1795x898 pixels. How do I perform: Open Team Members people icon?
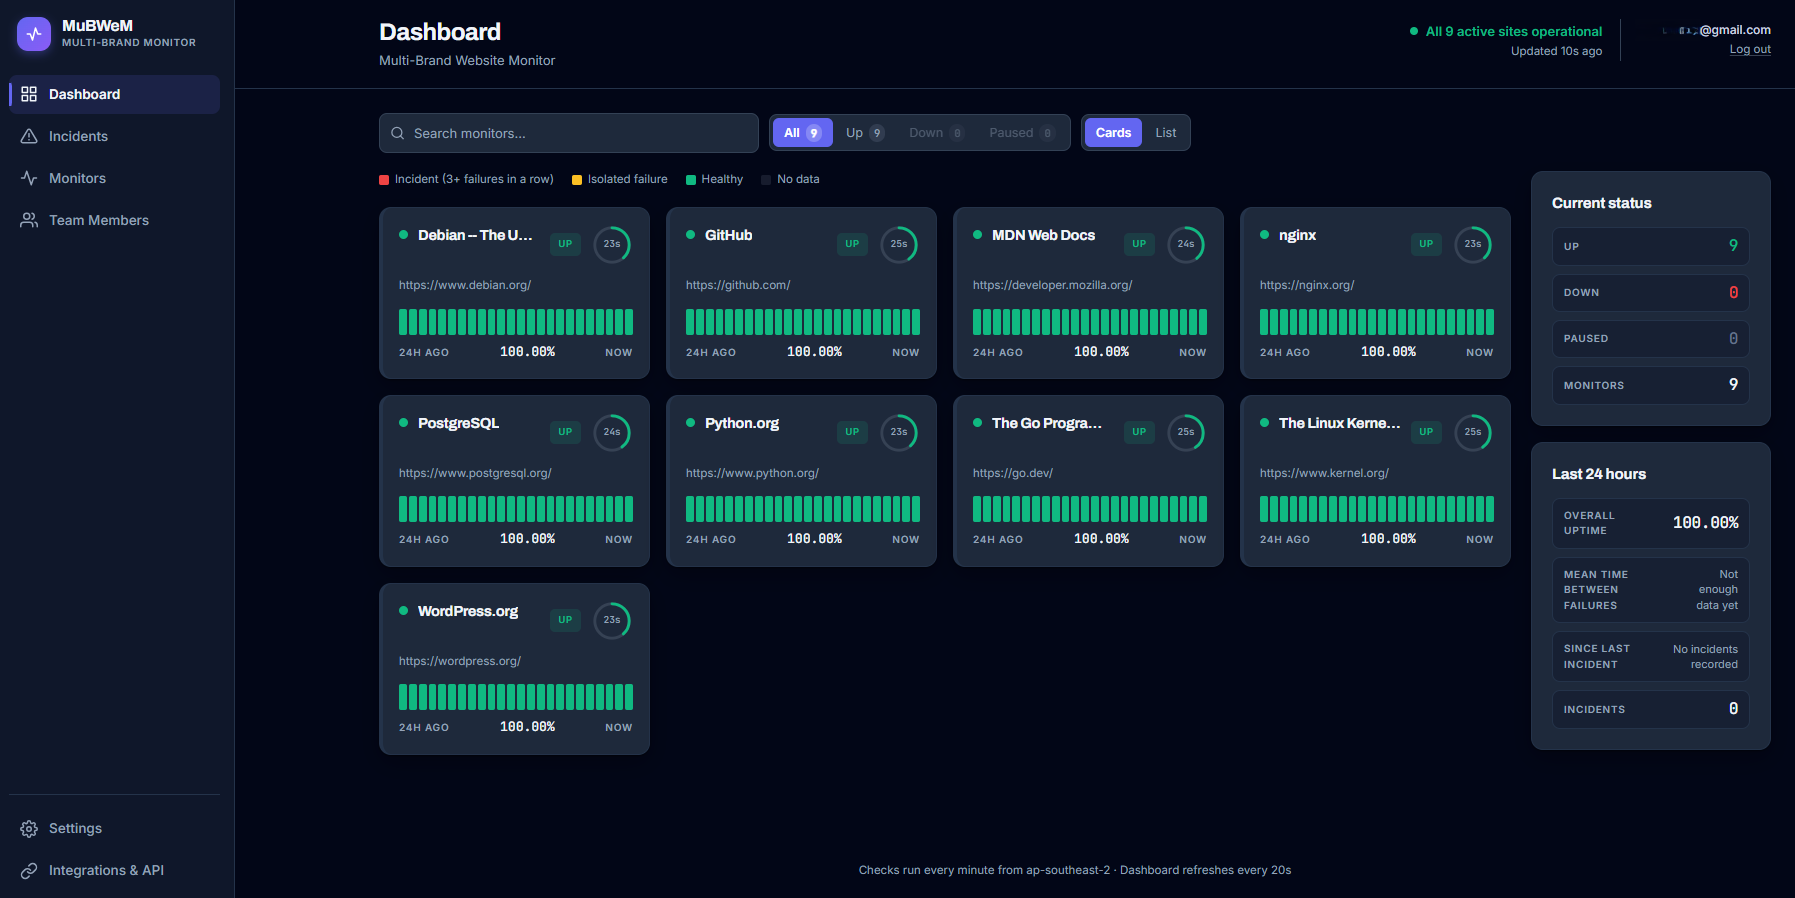[x=29, y=220]
